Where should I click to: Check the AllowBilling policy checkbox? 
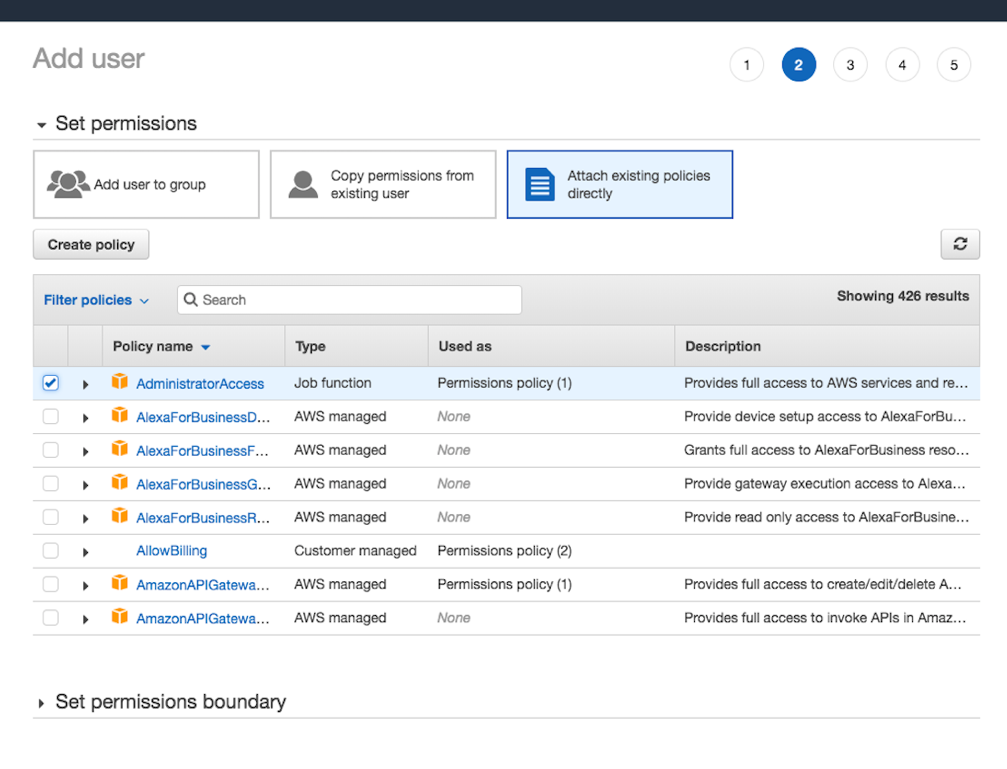click(51, 551)
